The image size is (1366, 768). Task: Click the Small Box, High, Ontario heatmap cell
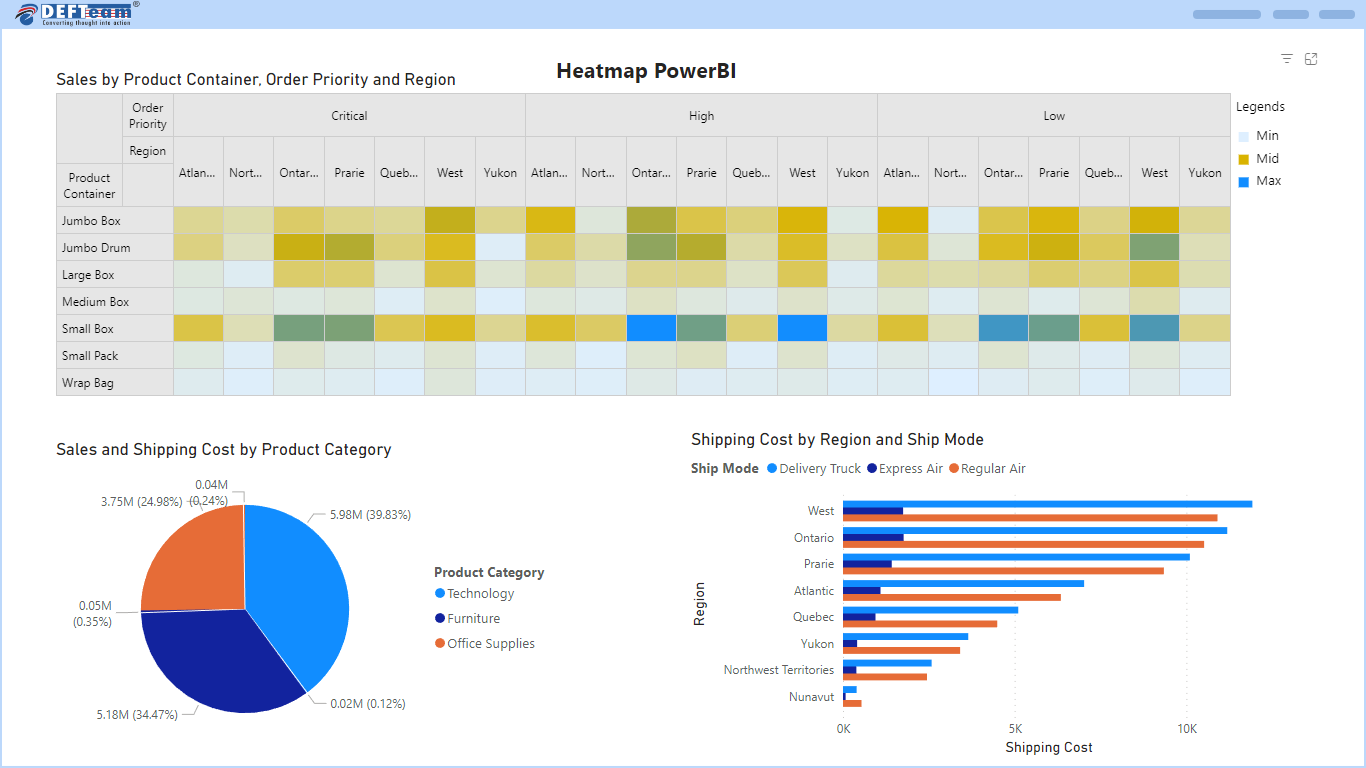[x=651, y=329]
